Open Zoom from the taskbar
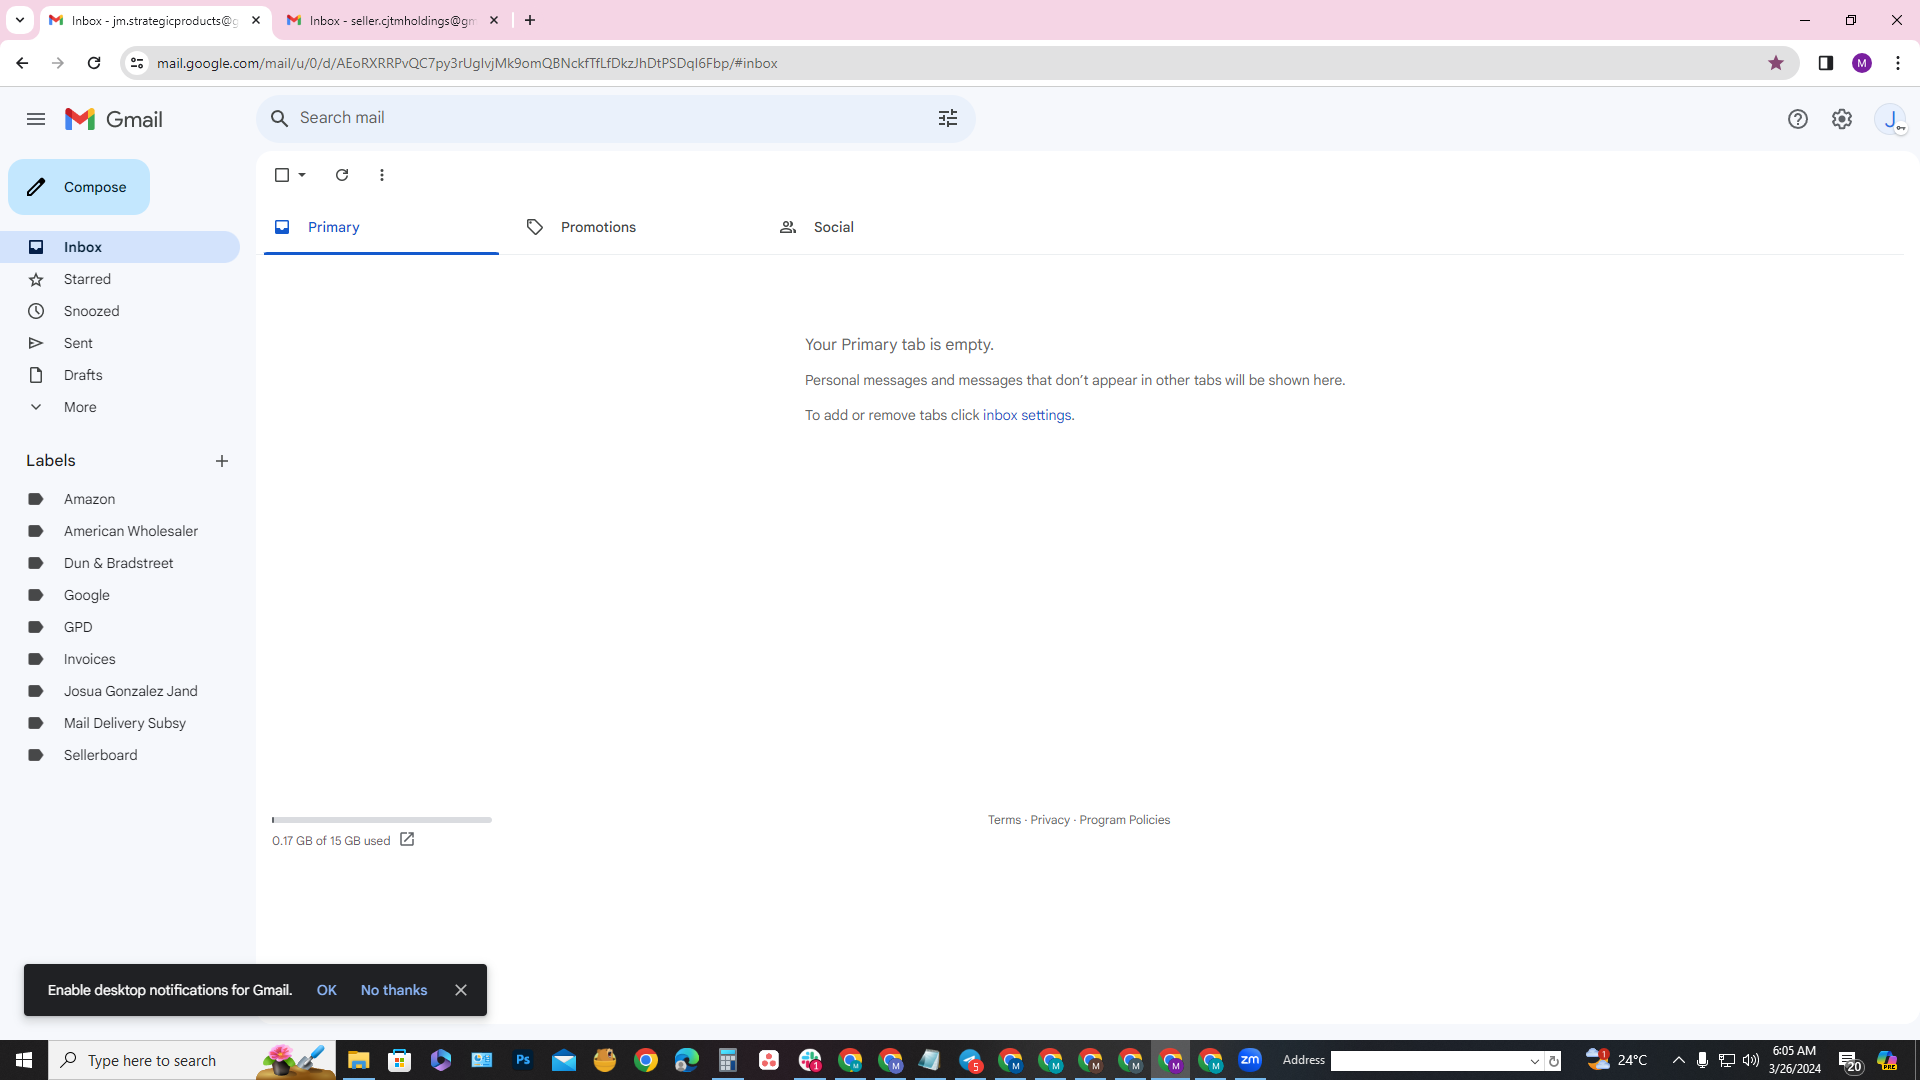Screen dimensions: 1920x1080 pos(1250,1060)
